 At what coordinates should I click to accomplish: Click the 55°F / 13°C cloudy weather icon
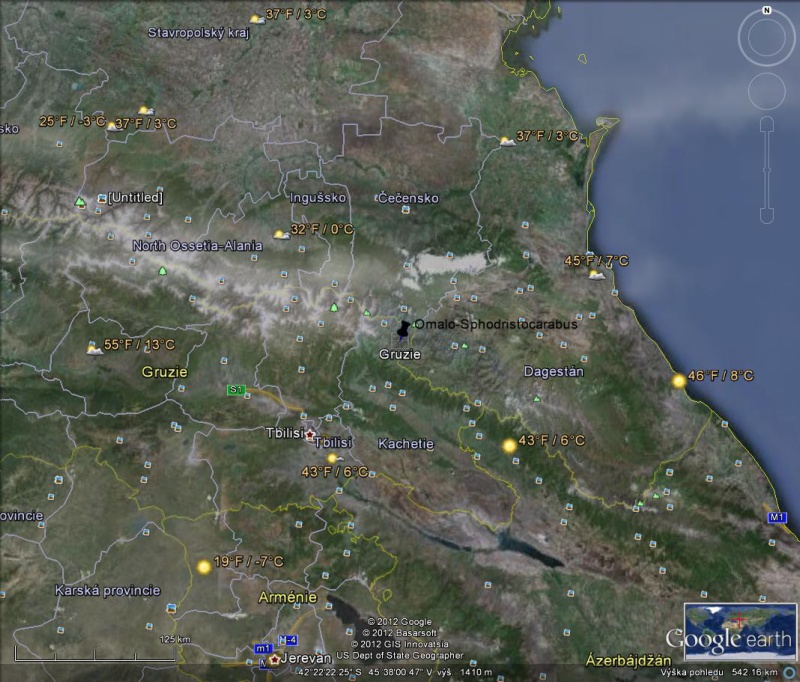click(94, 349)
